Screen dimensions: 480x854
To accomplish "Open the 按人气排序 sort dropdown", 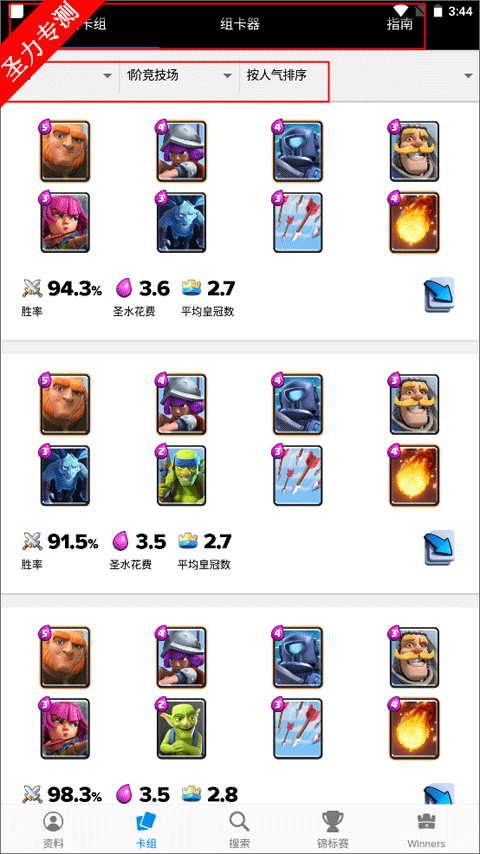I will [283, 76].
